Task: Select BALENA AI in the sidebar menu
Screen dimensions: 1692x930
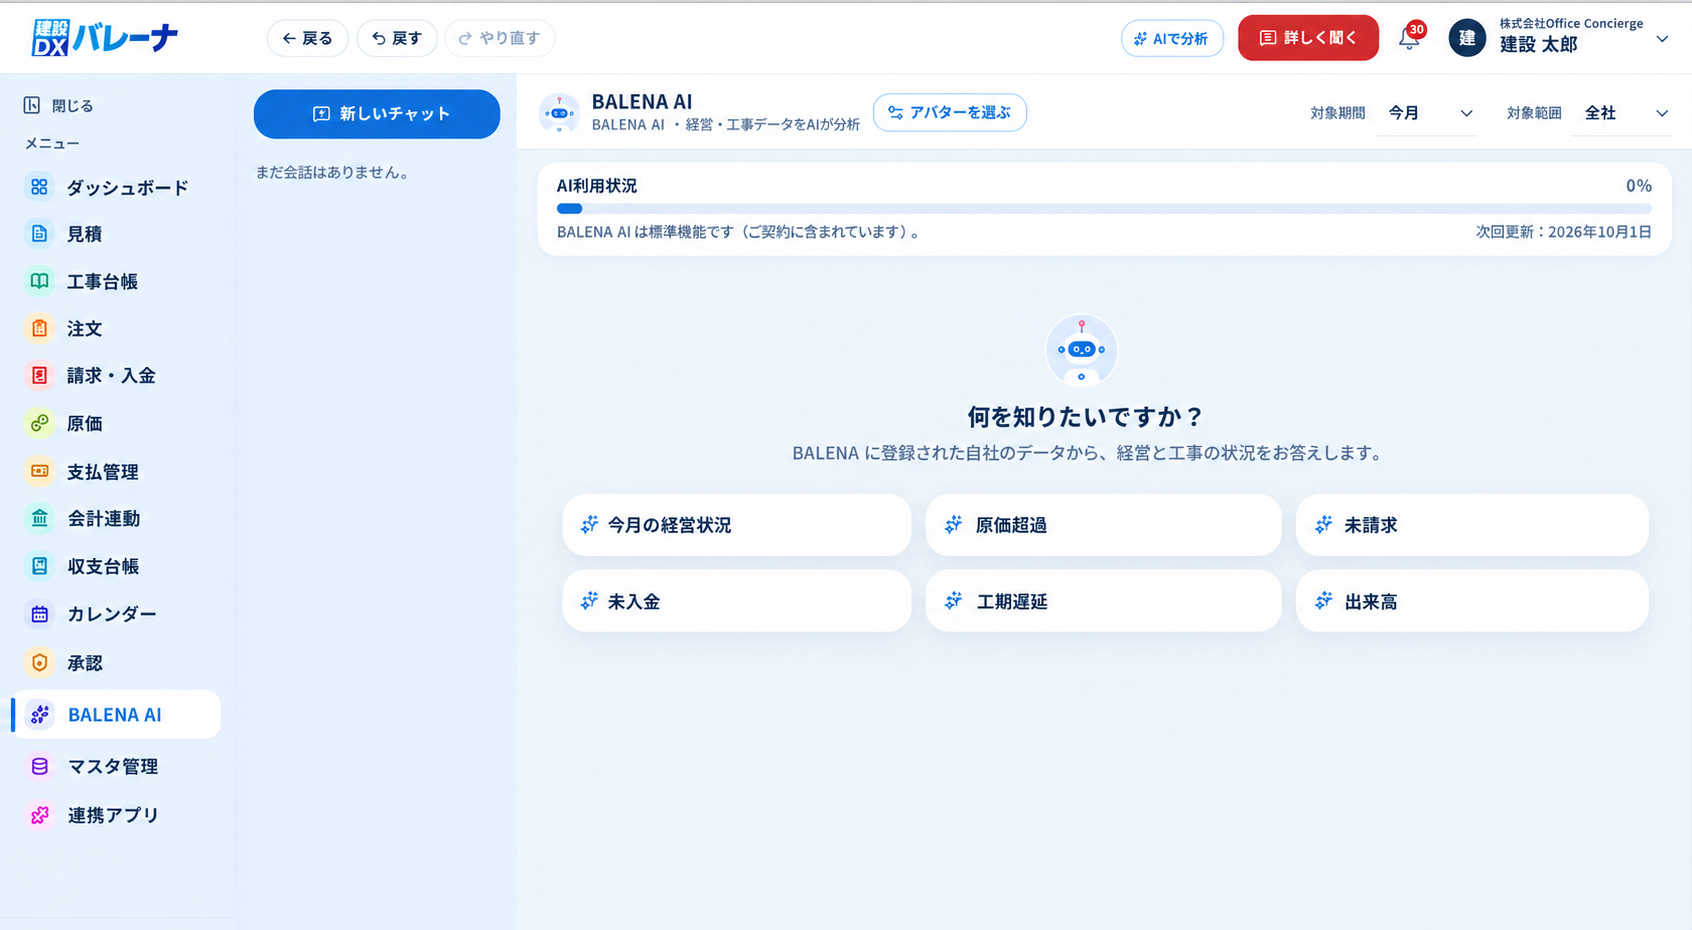Action: tap(116, 714)
